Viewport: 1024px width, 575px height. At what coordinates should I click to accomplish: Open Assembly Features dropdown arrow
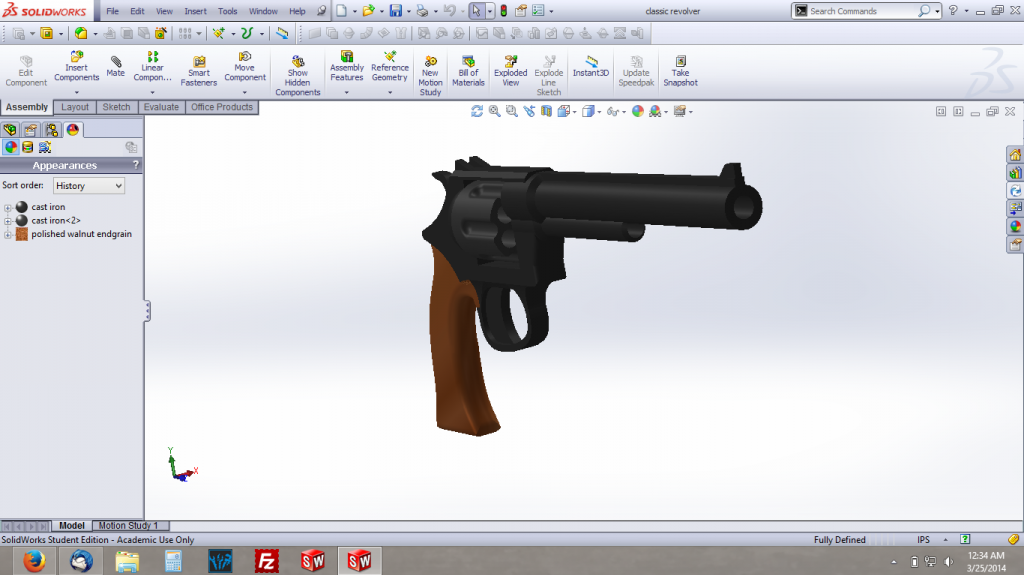tap(347, 93)
